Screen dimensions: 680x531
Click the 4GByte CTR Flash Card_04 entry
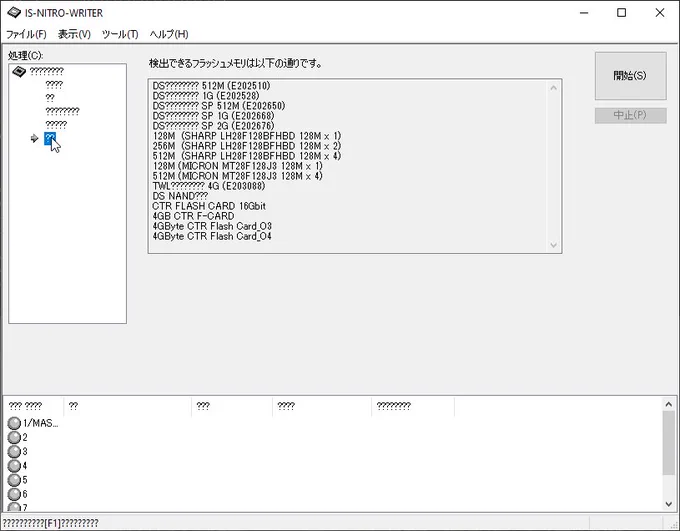click(x=212, y=236)
